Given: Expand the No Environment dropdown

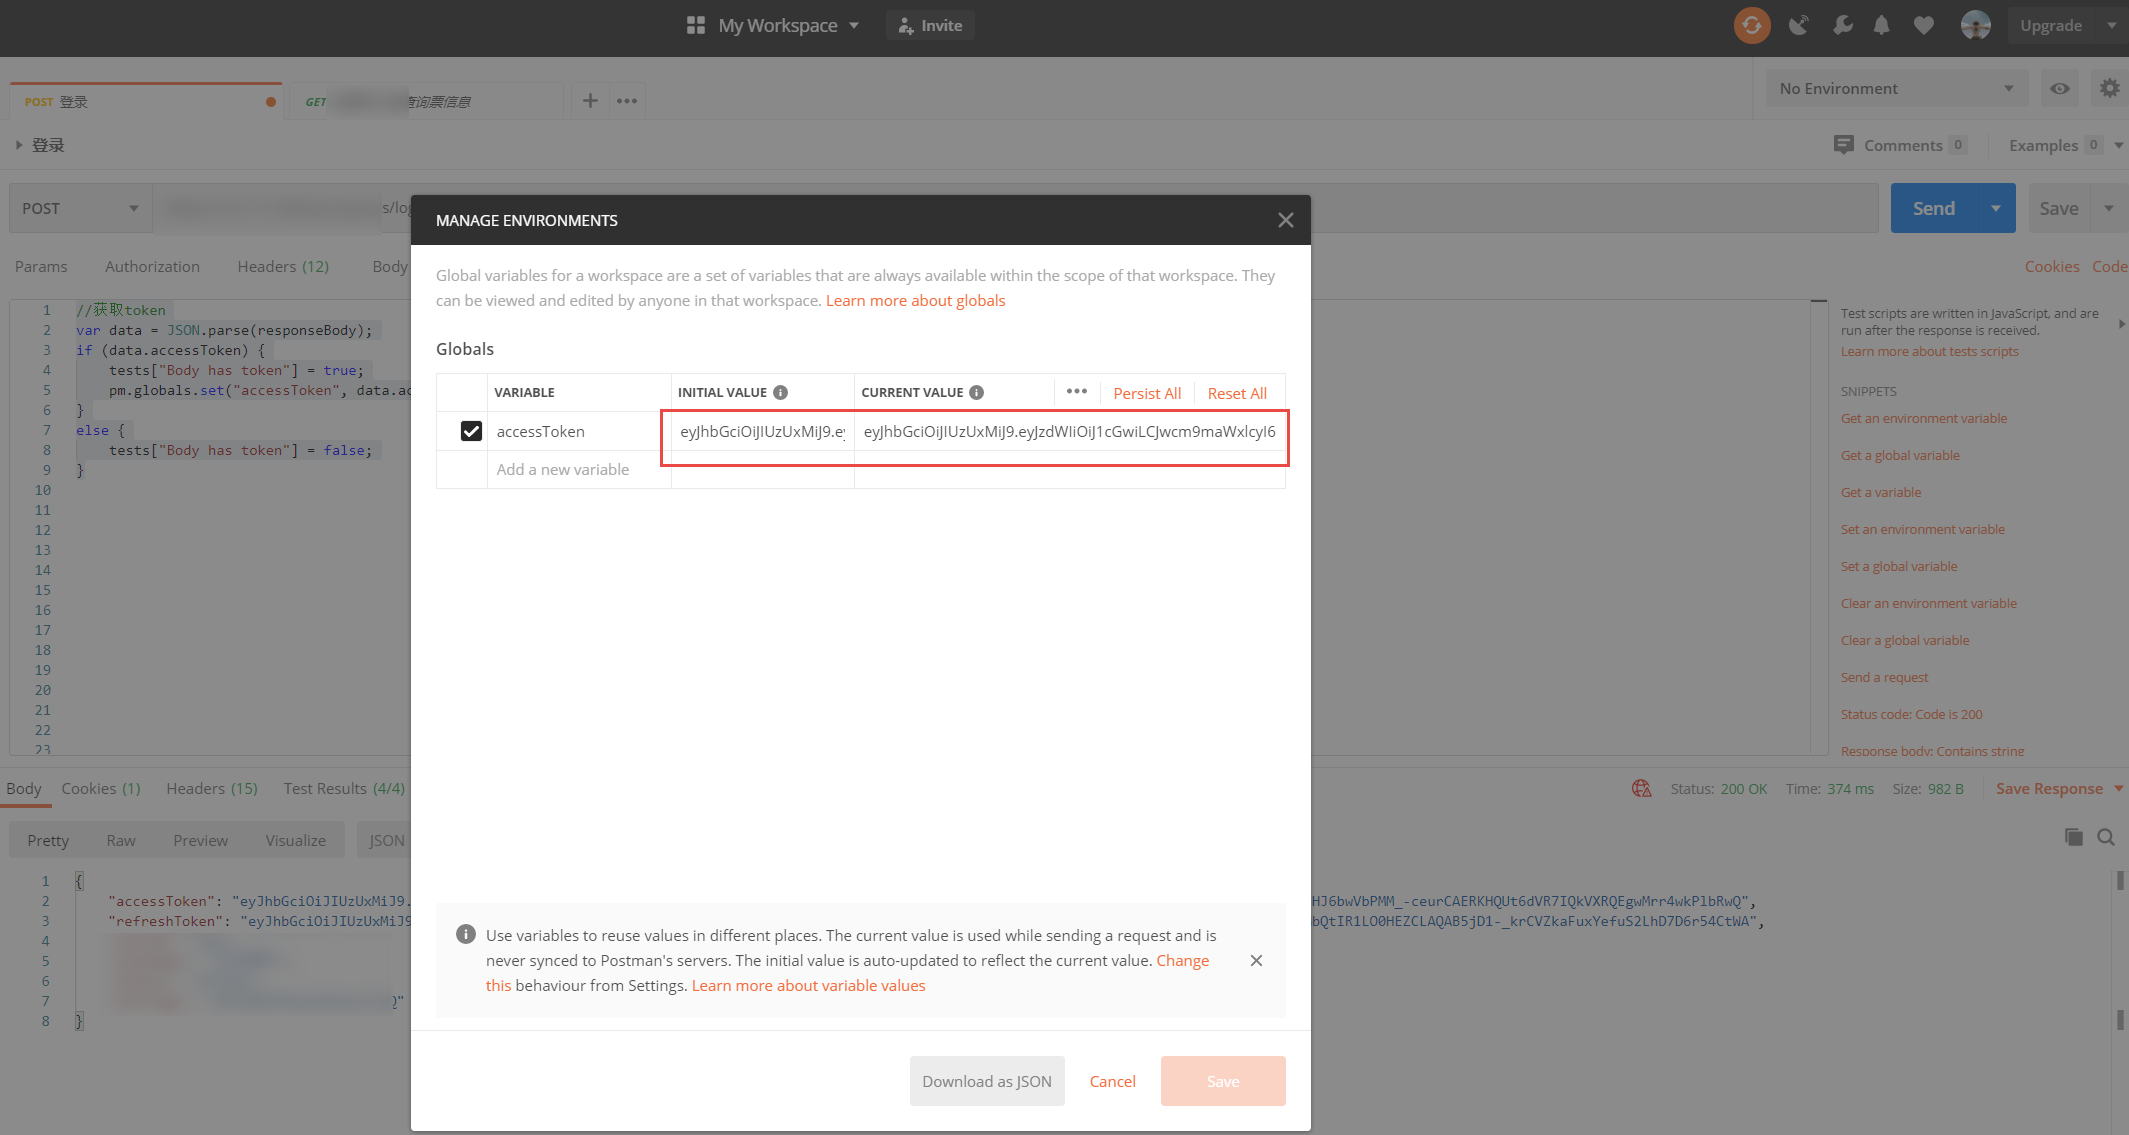Looking at the screenshot, I should click(1895, 89).
